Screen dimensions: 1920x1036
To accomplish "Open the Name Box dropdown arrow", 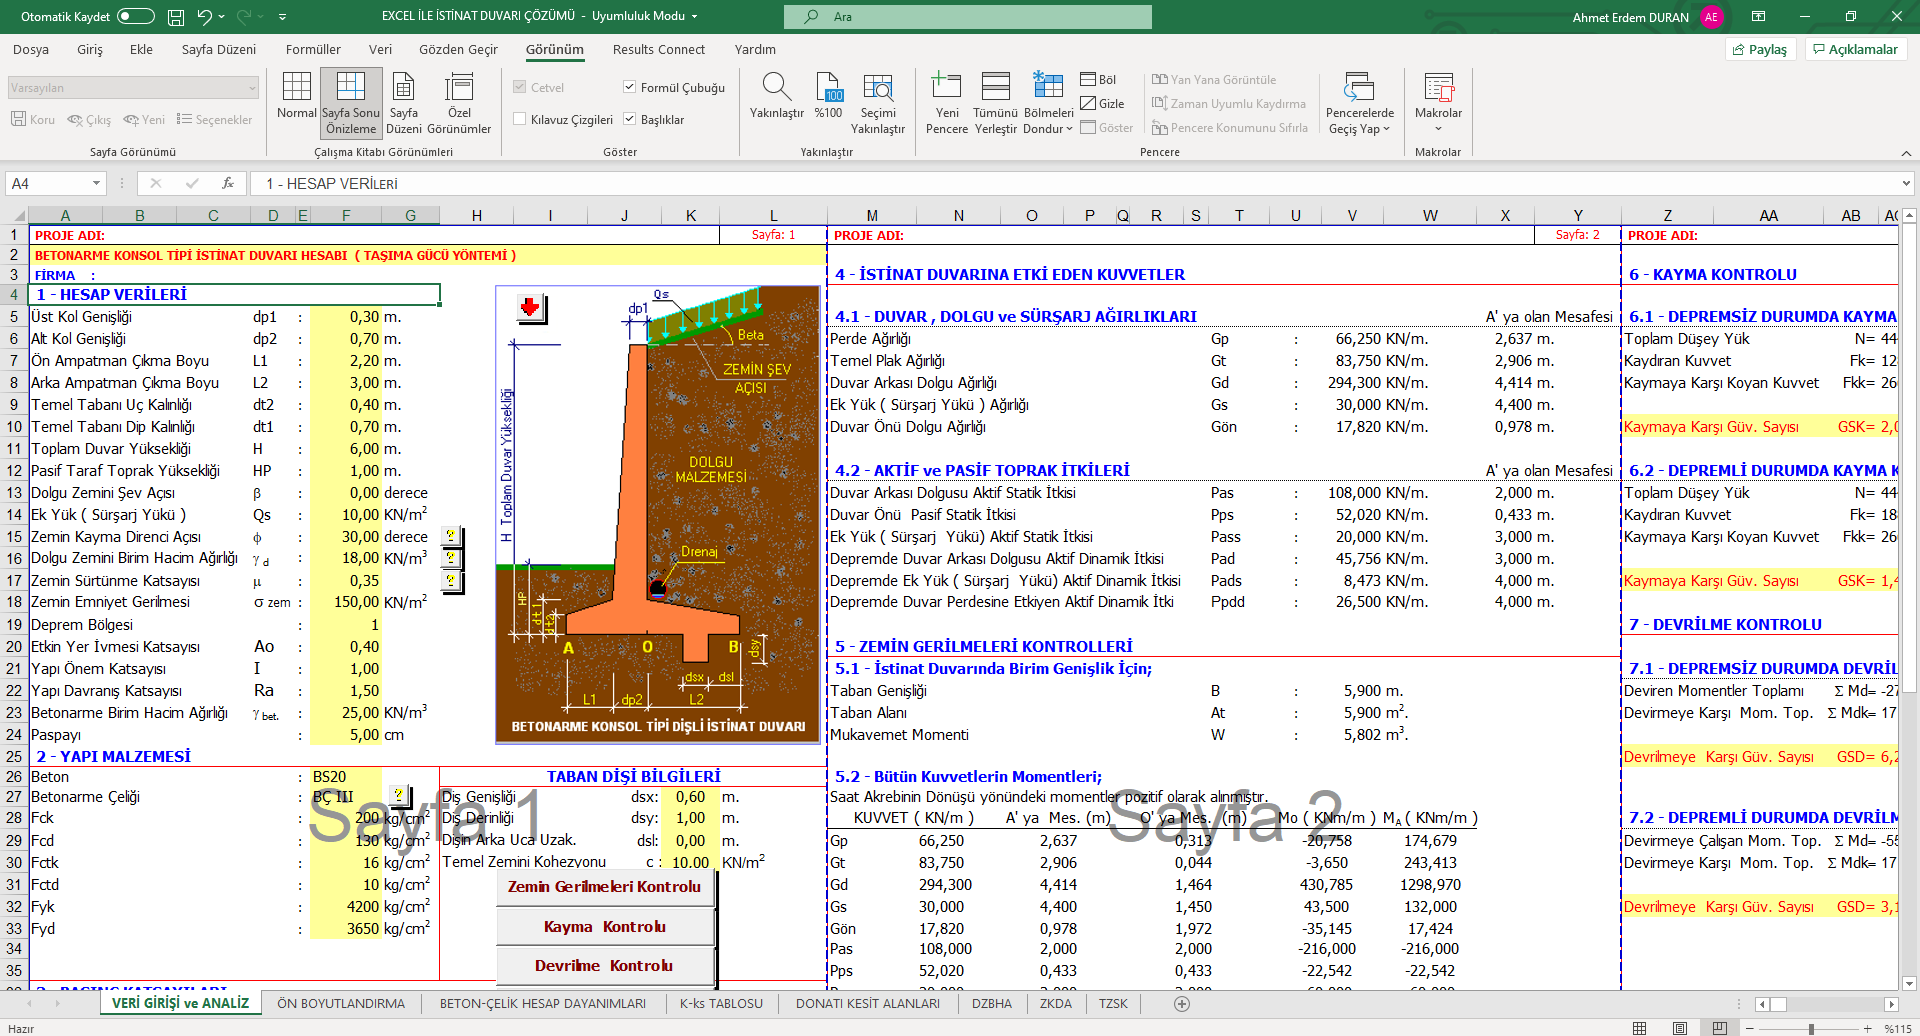I will [x=96, y=184].
